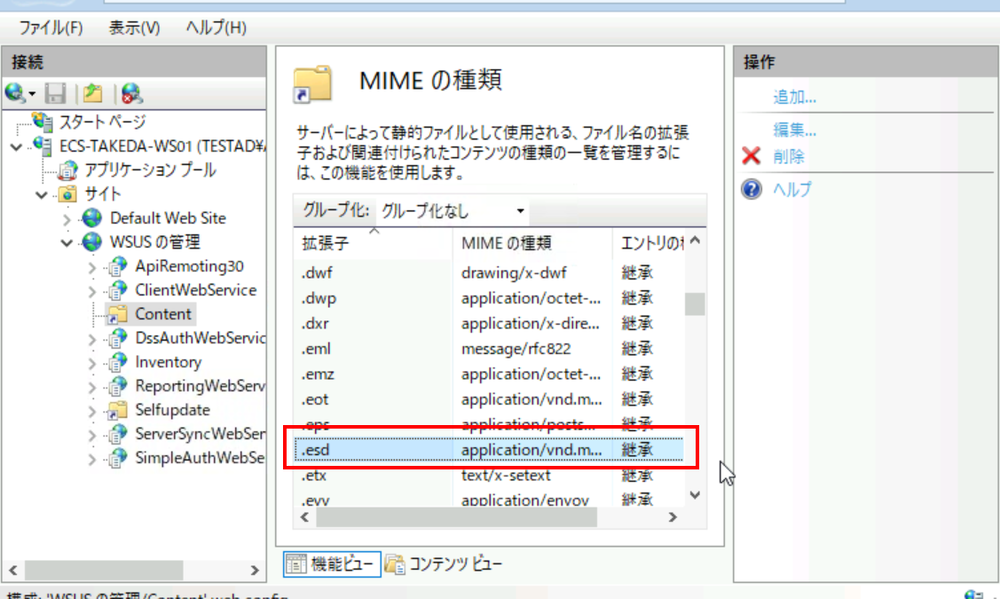Open the グループ化 dropdown
1000x599 pixels.
click(453, 211)
